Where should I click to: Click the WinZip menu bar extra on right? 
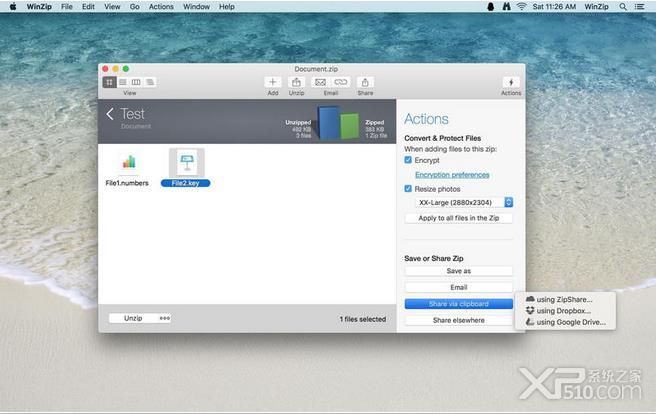pos(596,6)
